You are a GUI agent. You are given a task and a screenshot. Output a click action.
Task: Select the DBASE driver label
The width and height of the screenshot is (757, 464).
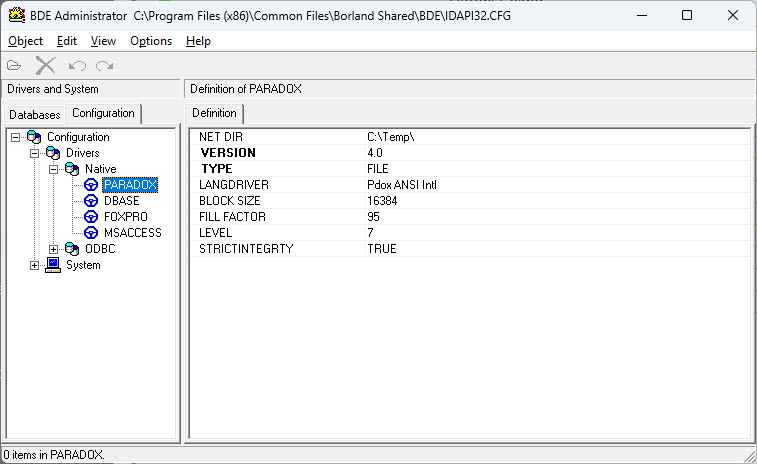point(122,201)
